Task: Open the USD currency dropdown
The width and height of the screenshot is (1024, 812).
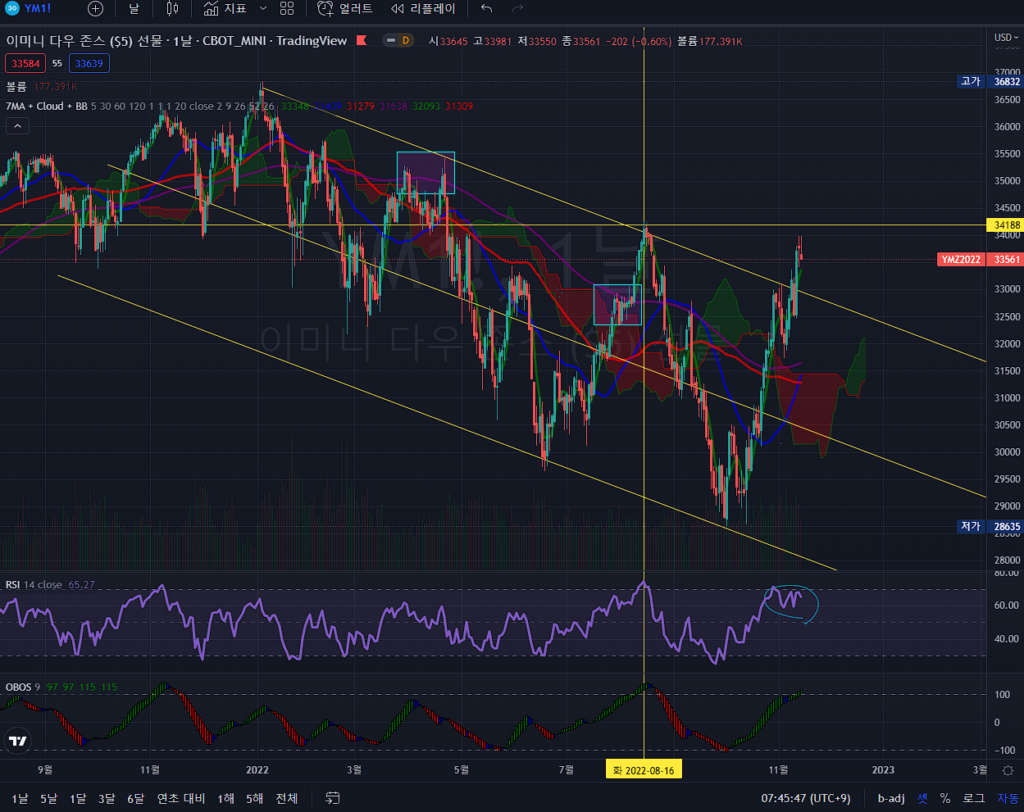Action: 1004,37
